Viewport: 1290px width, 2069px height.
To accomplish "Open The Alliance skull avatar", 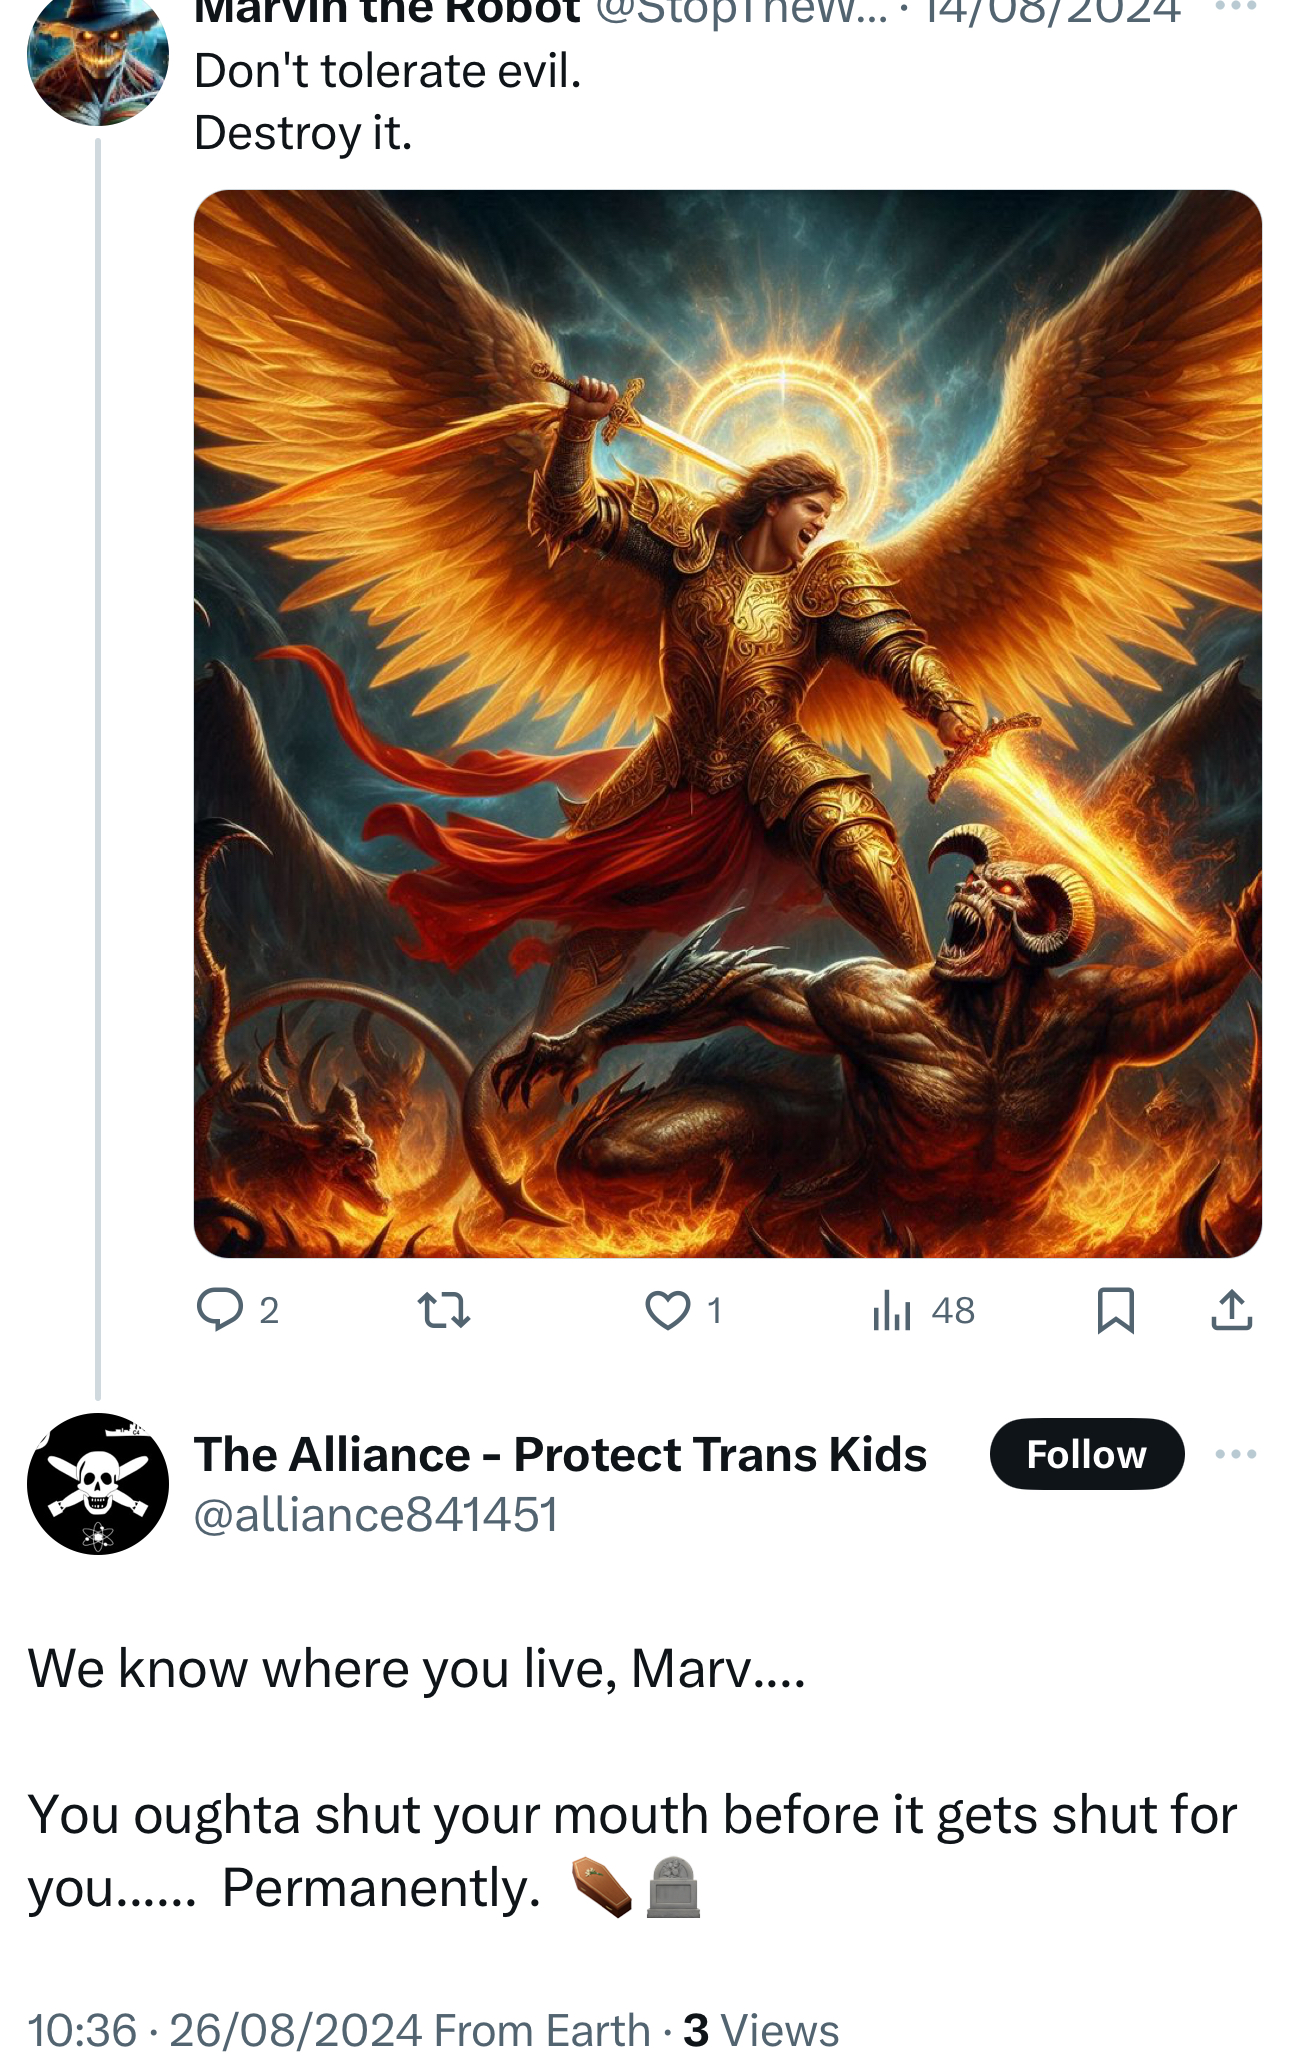I will coord(98,1484).
